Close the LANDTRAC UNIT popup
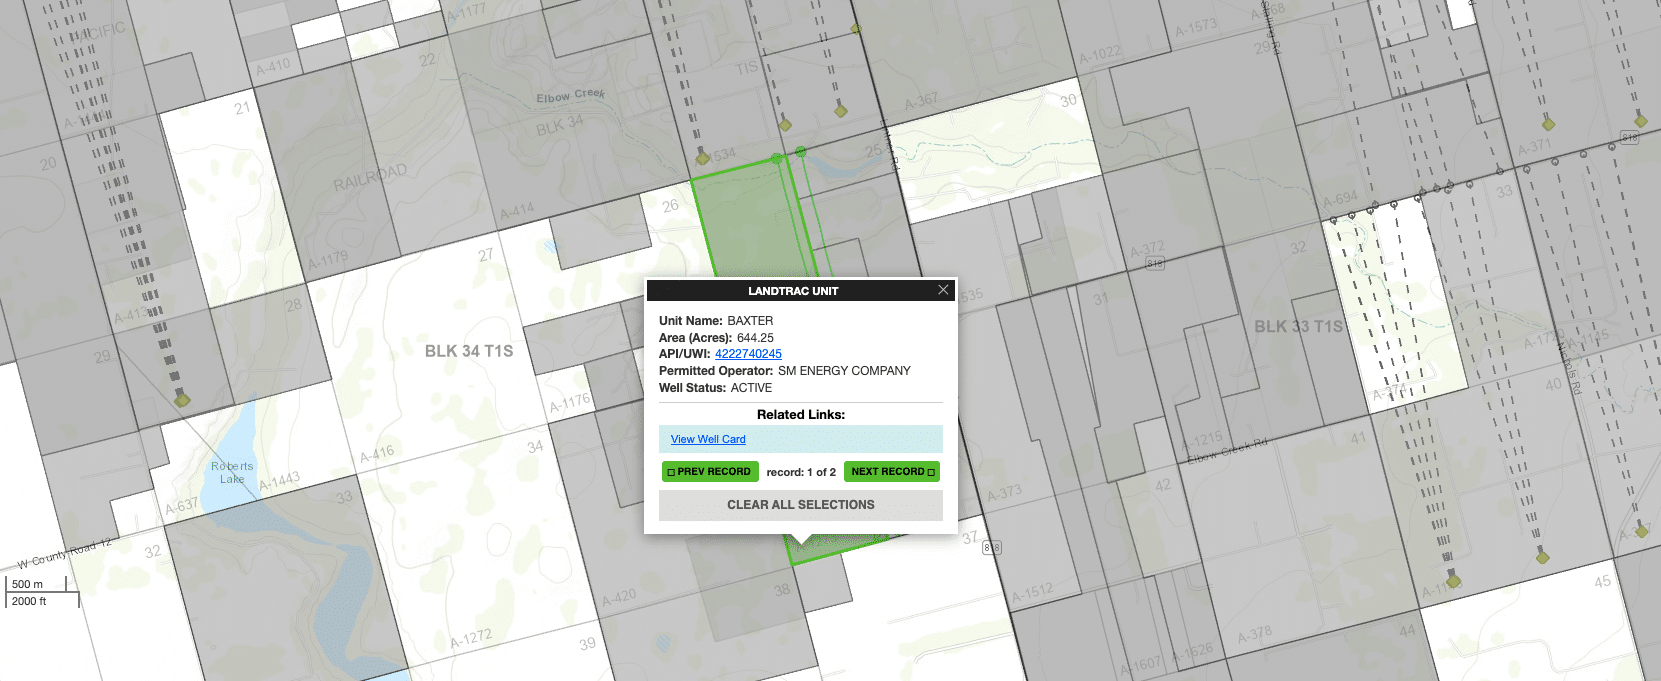This screenshot has width=1661, height=681. [943, 290]
